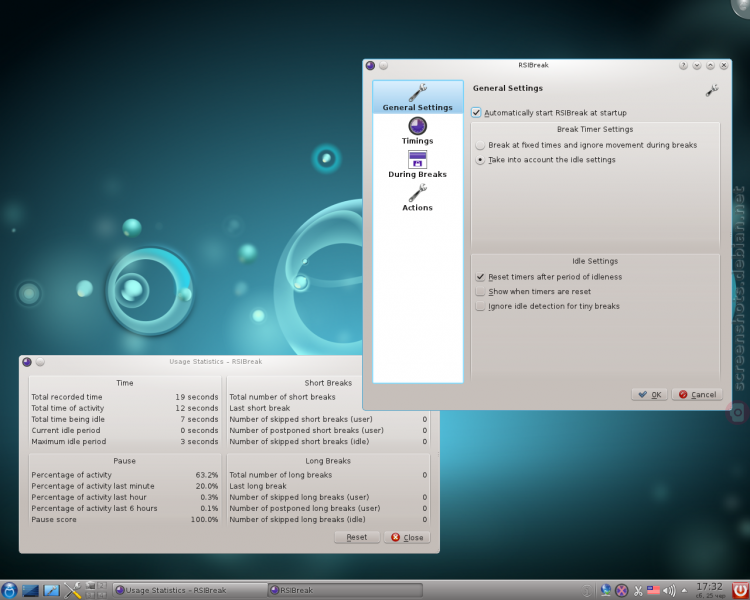The height and width of the screenshot is (600, 750).
Task: Click the cashew icon at desktop top-right corner
Action: 741,7
